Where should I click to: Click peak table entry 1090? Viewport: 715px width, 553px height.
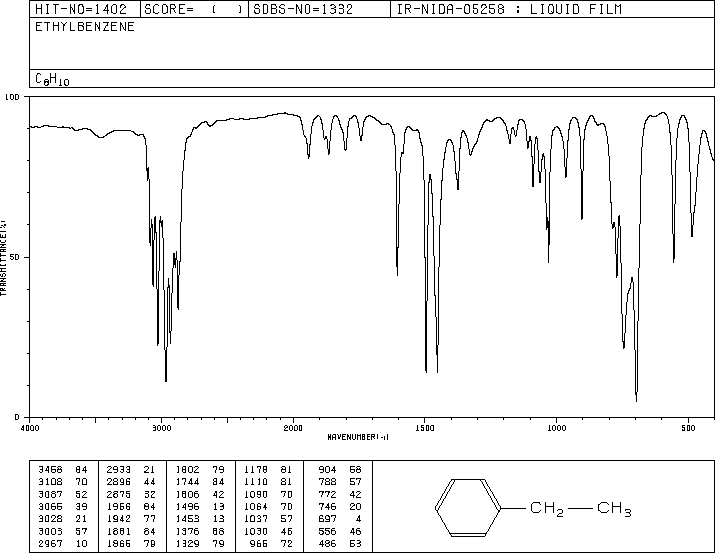click(256, 494)
